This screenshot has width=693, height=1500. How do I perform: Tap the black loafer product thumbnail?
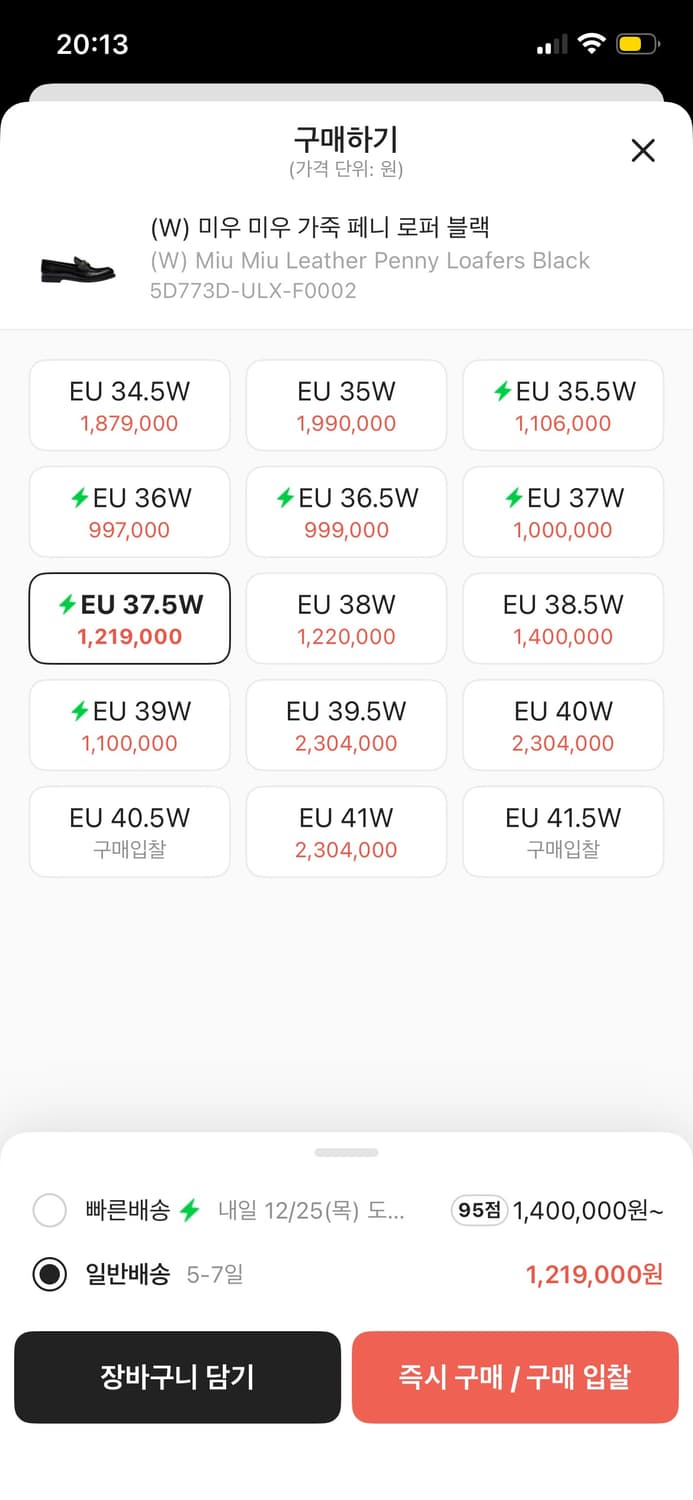[78, 267]
